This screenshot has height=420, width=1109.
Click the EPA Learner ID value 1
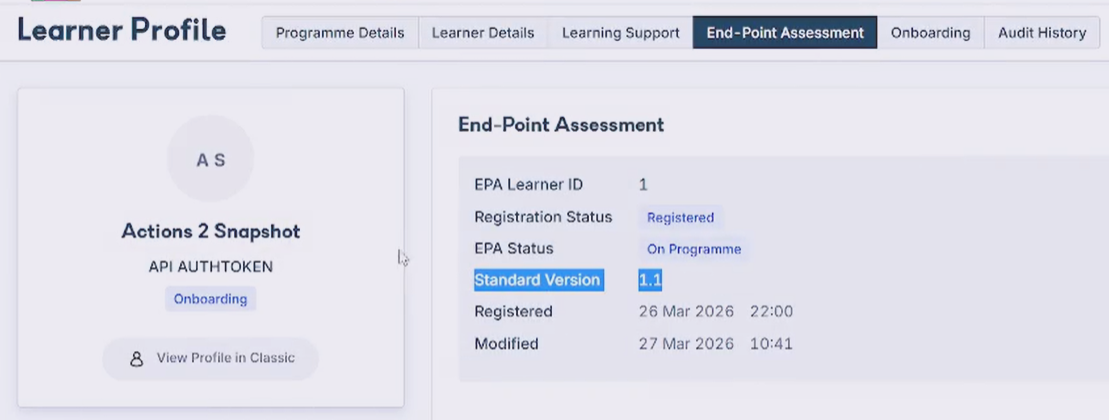click(643, 185)
